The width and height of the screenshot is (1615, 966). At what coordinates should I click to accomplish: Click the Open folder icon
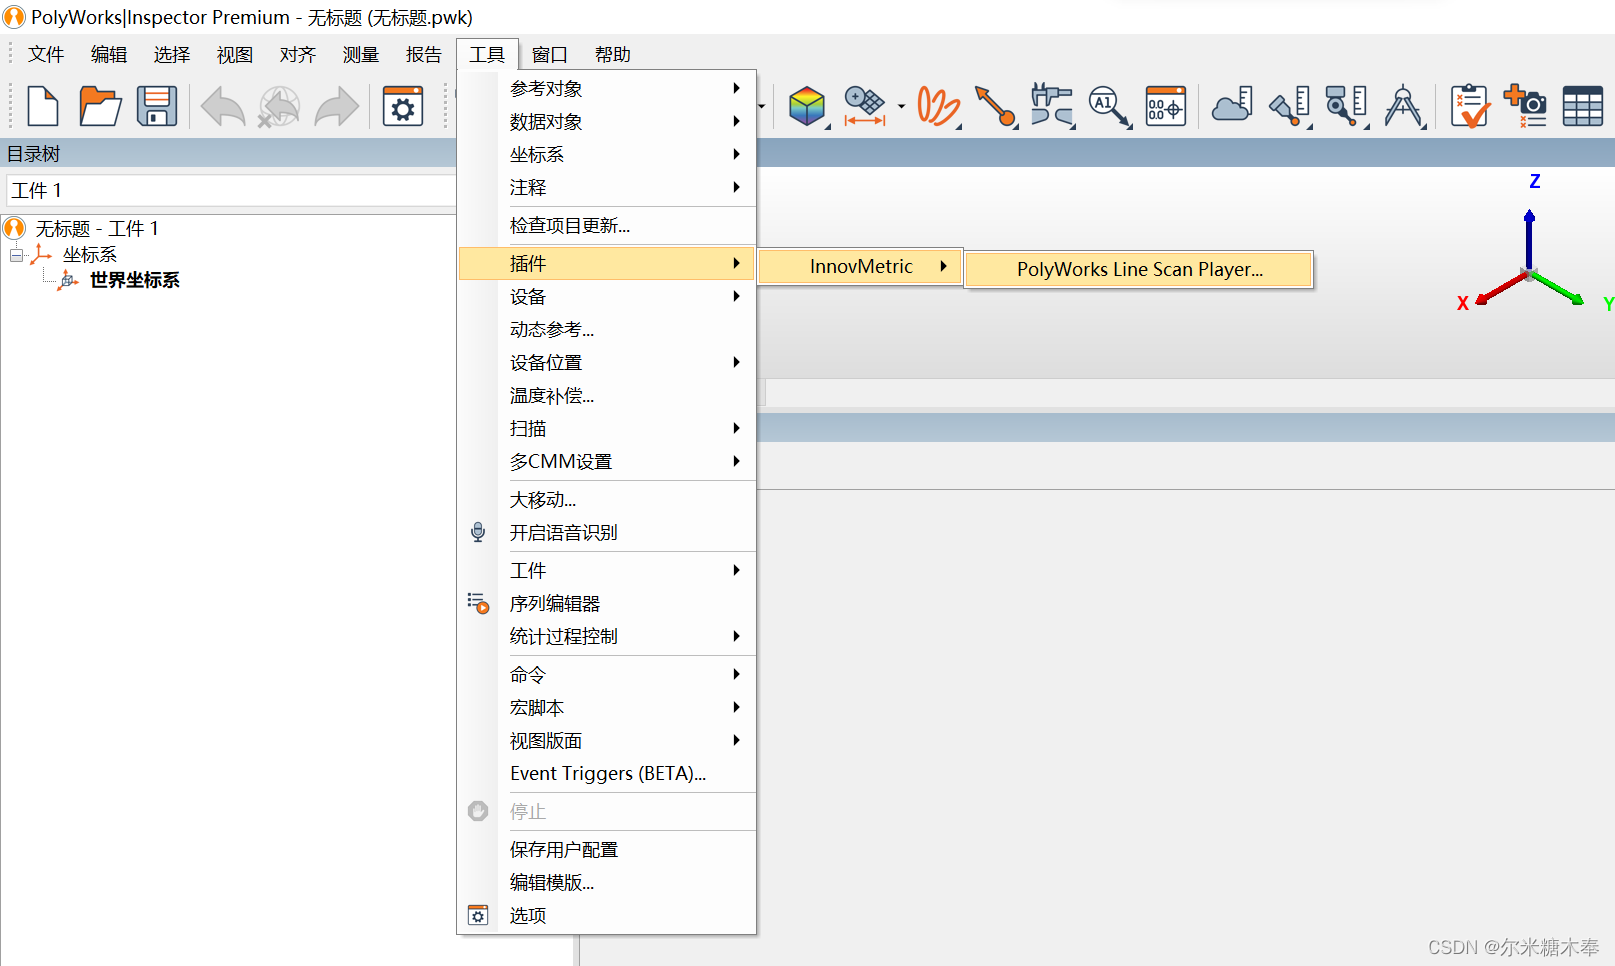click(100, 106)
